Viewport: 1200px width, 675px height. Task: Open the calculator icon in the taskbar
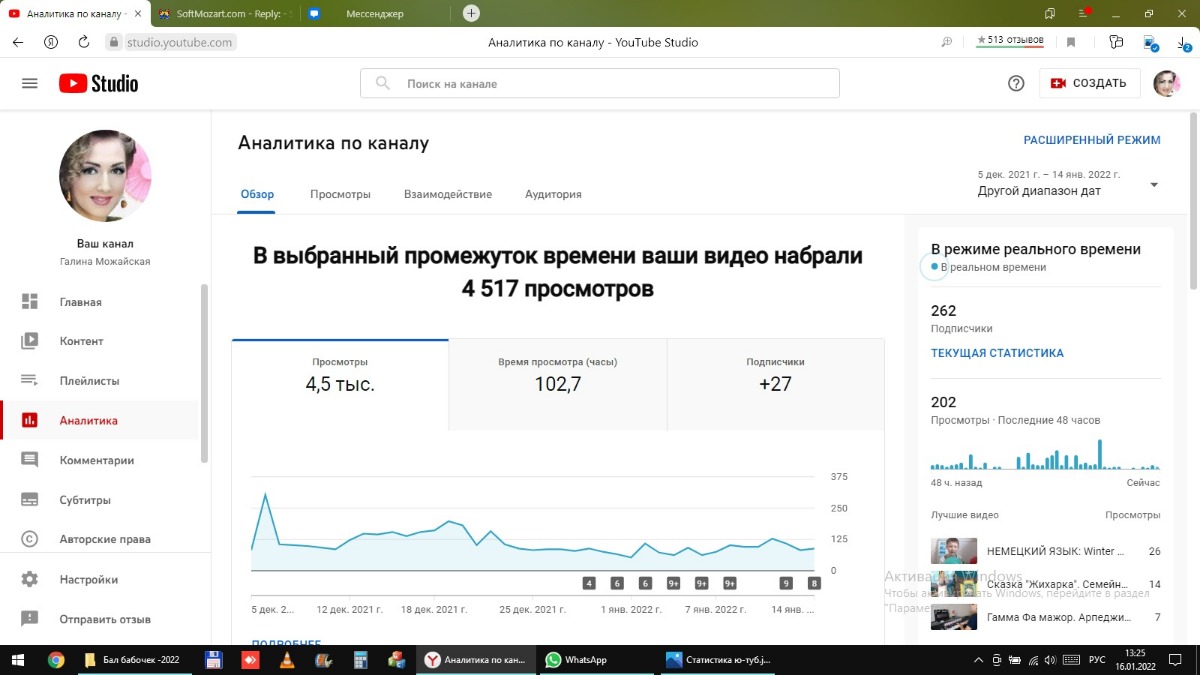361,660
